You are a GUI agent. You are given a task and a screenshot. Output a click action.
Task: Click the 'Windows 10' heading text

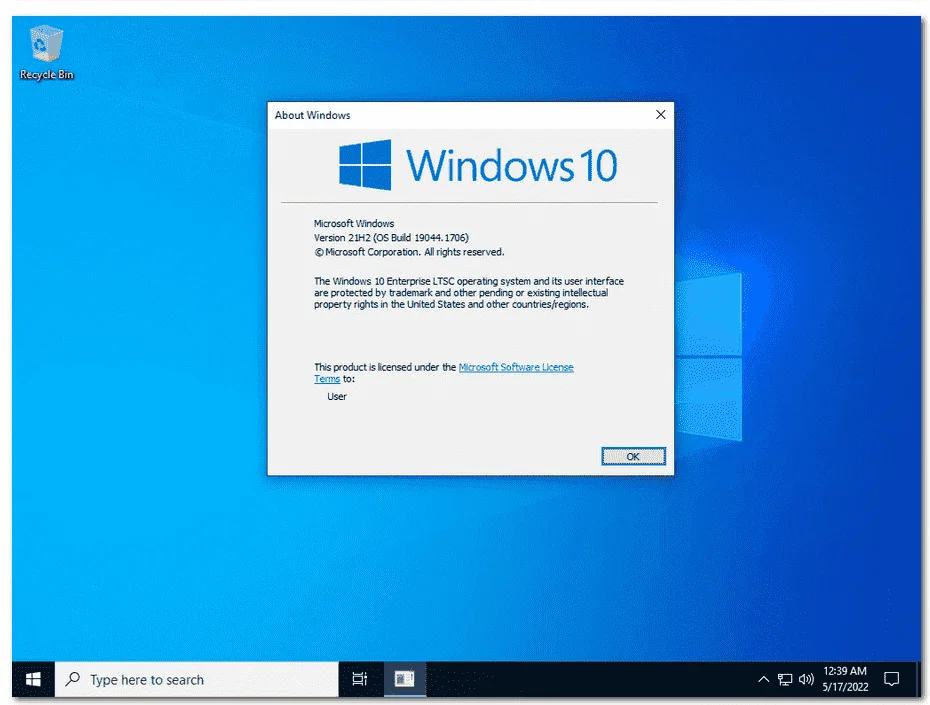tap(511, 165)
